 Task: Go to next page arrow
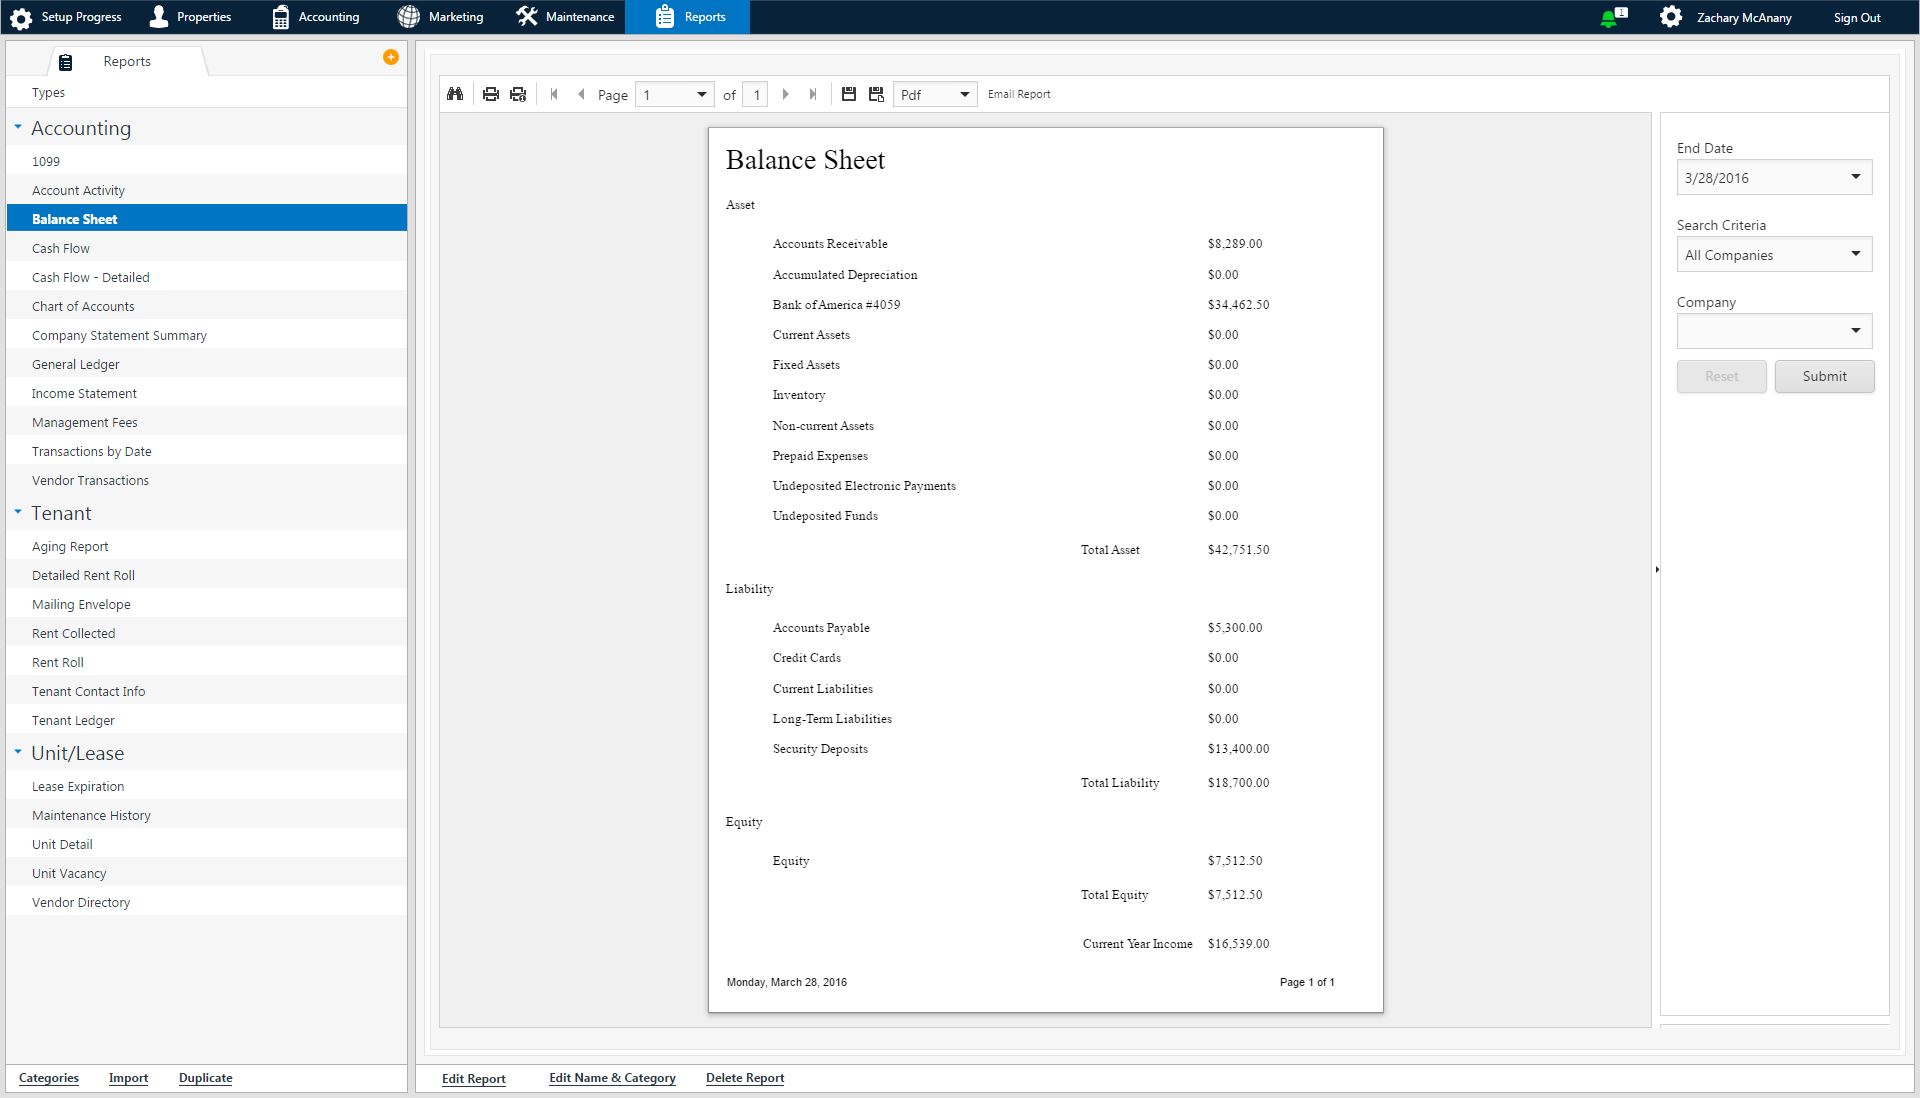786,94
